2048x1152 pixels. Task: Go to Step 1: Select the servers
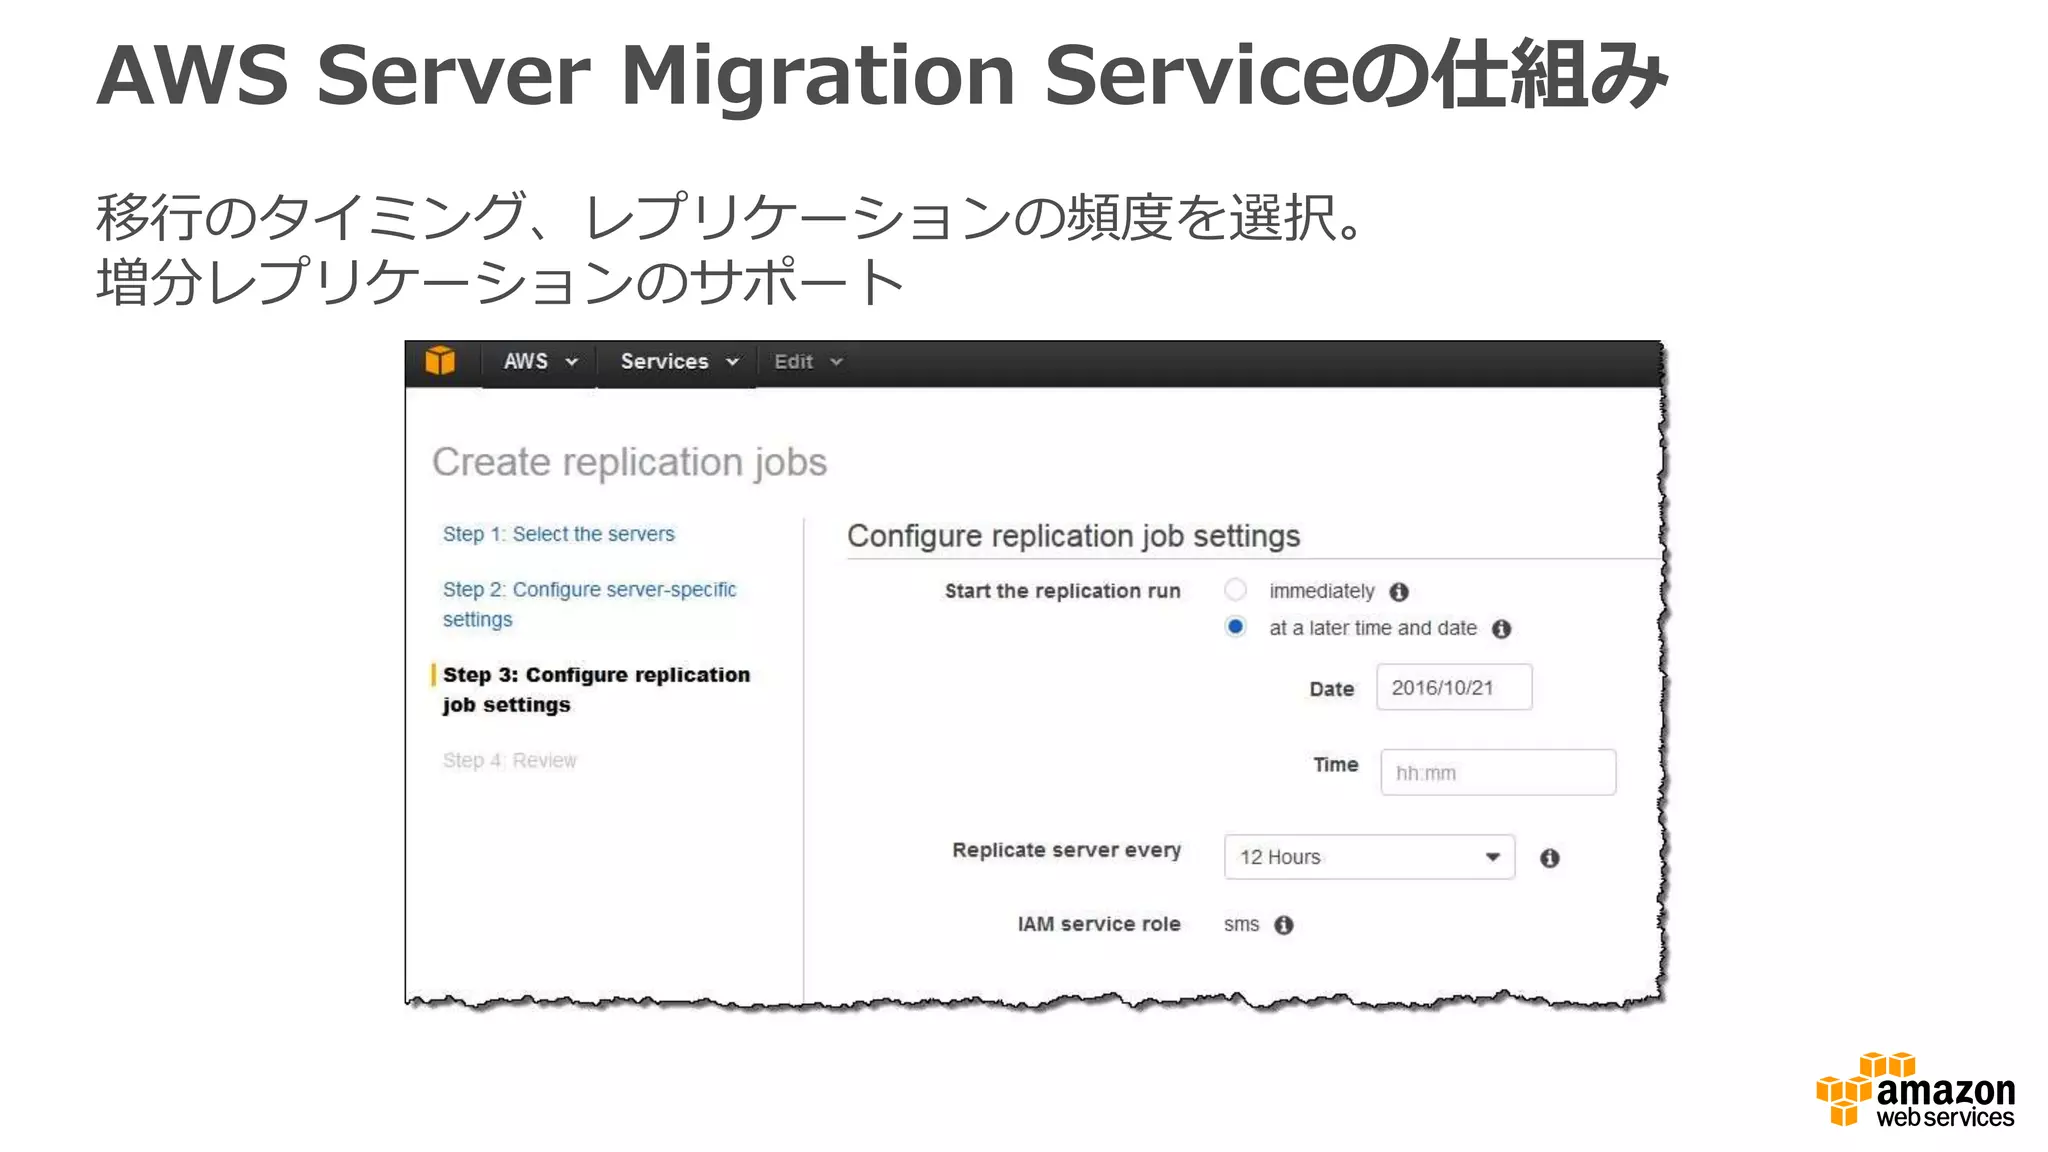pos(559,534)
